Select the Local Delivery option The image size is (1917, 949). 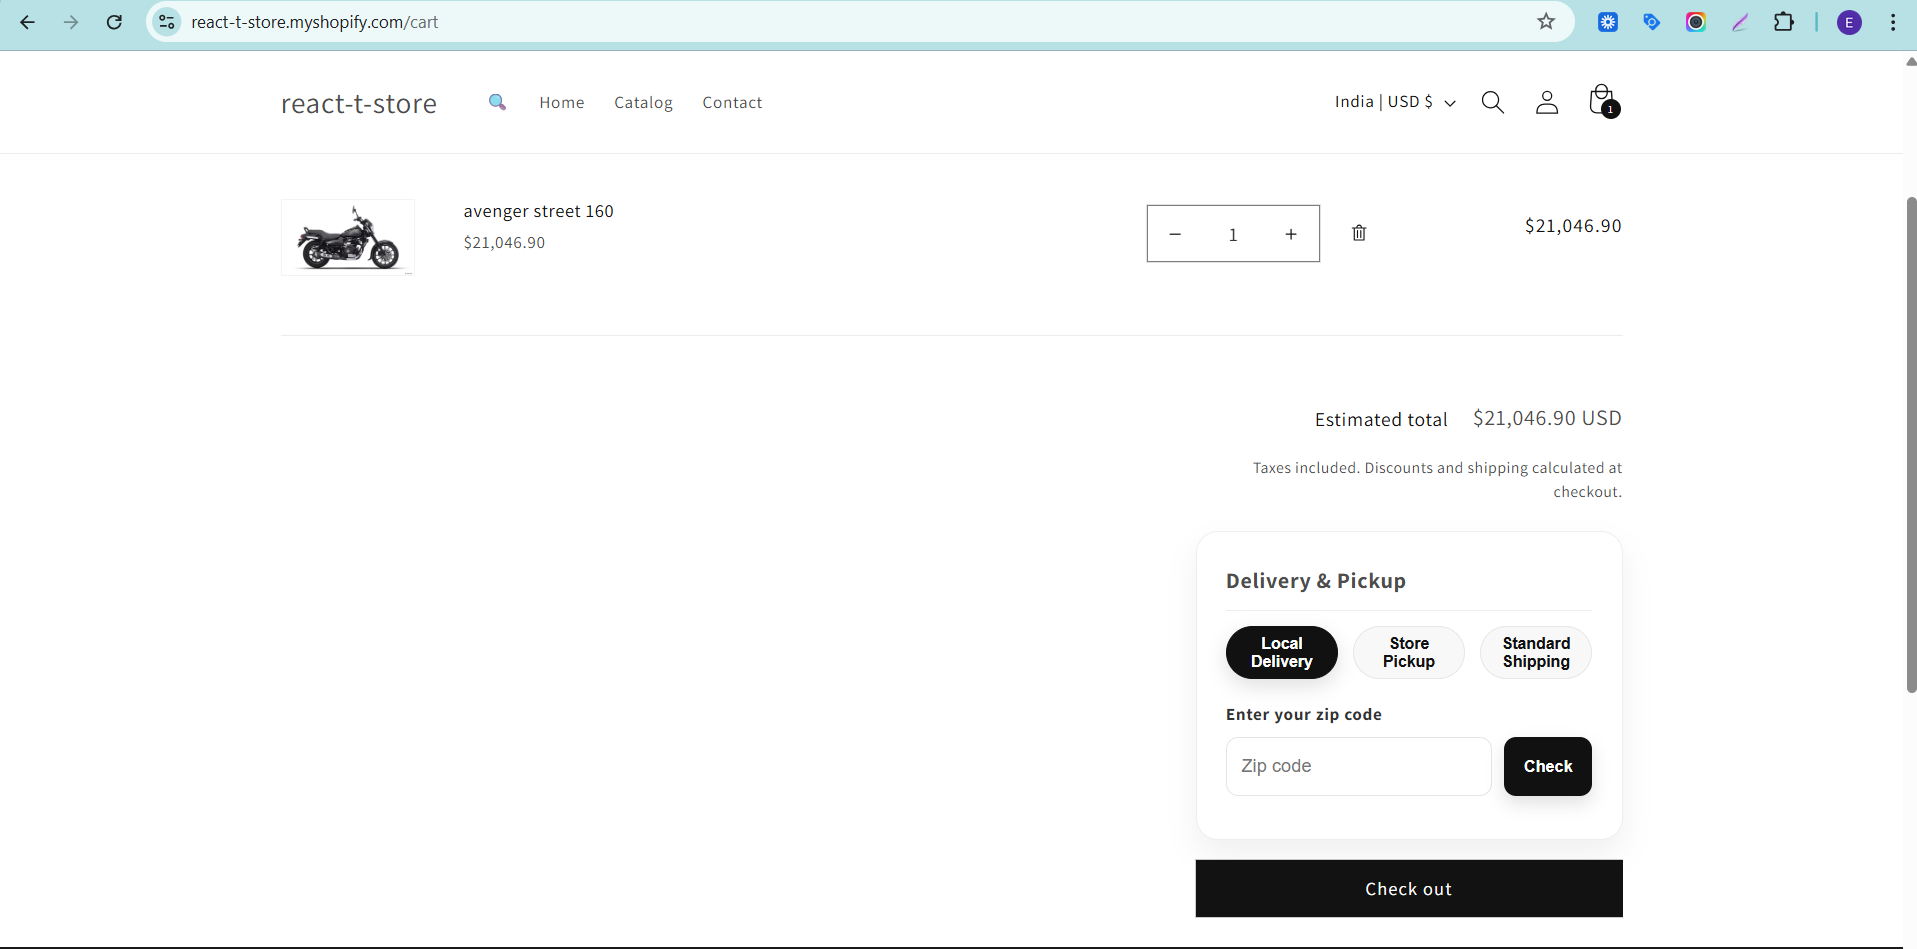(1281, 652)
